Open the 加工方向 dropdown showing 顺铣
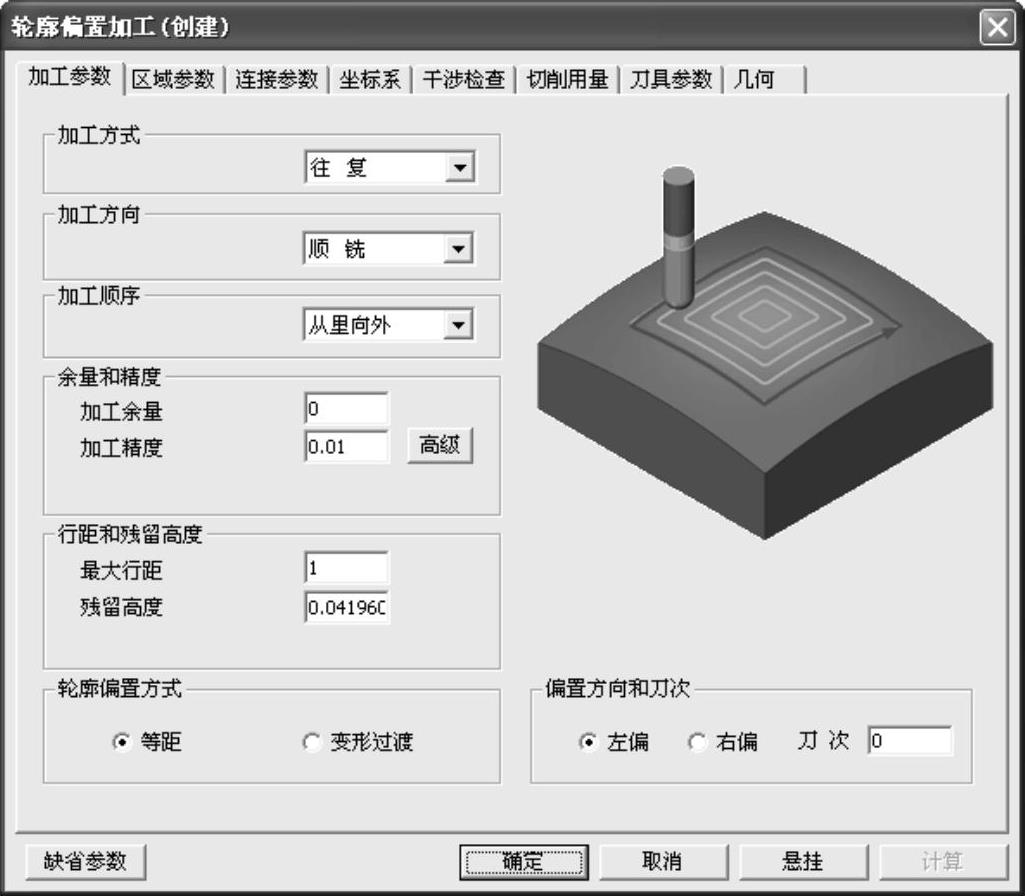The height and width of the screenshot is (896, 1025). (x=459, y=249)
